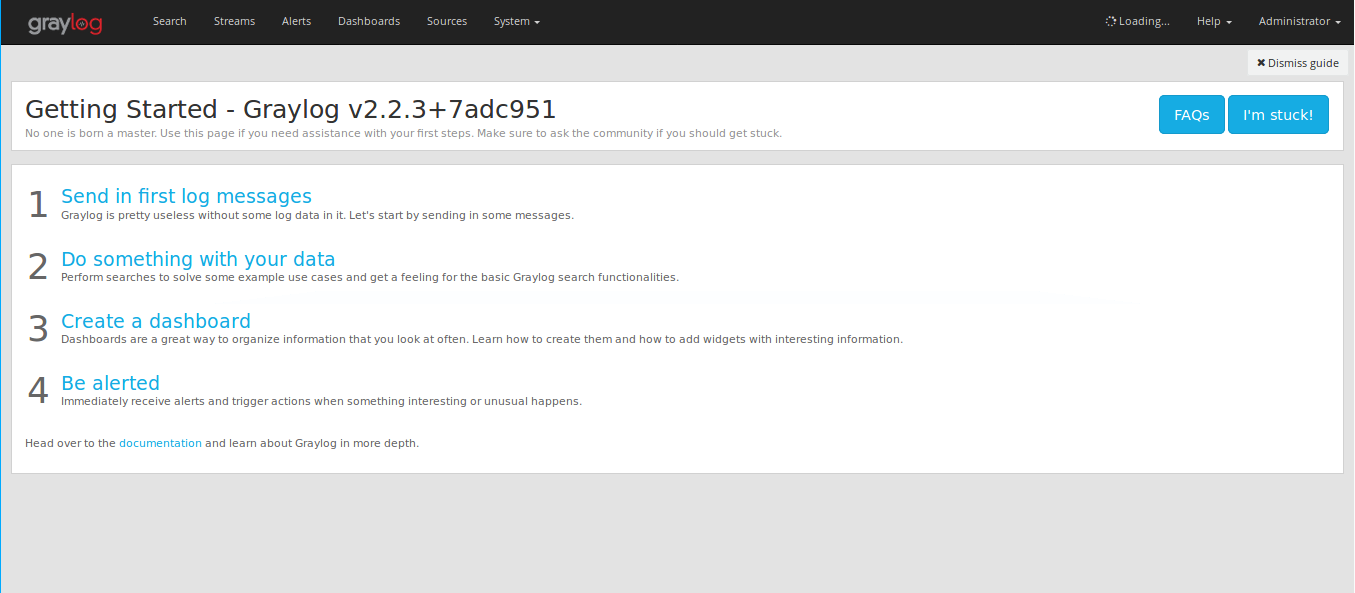Open the documentation link
This screenshot has width=1355, height=593.
[160, 442]
